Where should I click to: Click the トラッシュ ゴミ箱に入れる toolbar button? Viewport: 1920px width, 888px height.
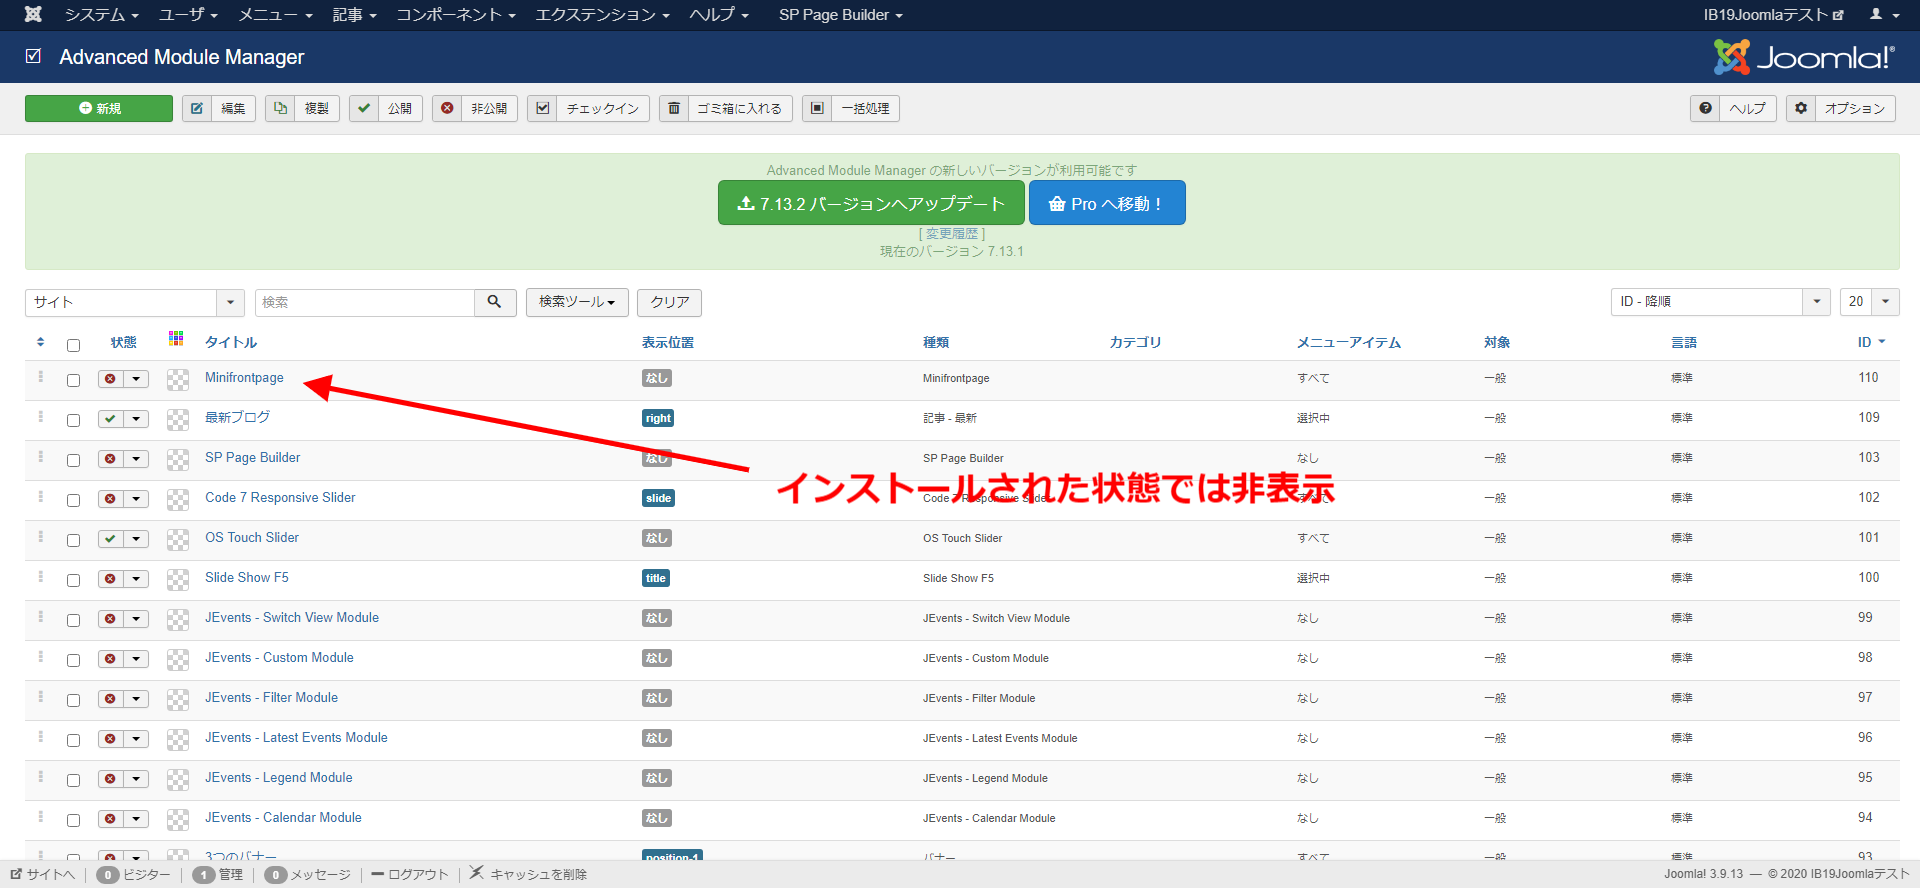click(726, 108)
